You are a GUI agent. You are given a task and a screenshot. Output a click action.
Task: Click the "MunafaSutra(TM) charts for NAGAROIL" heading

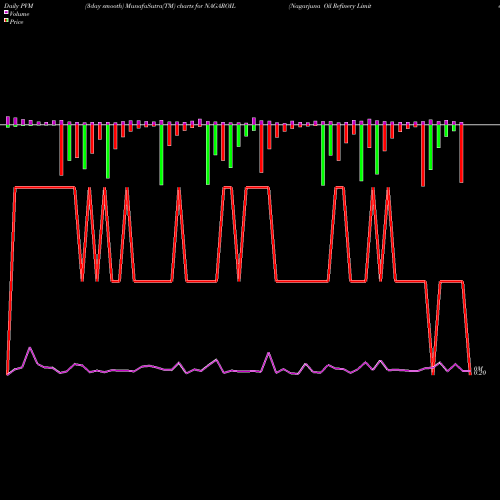pos(181,6)
